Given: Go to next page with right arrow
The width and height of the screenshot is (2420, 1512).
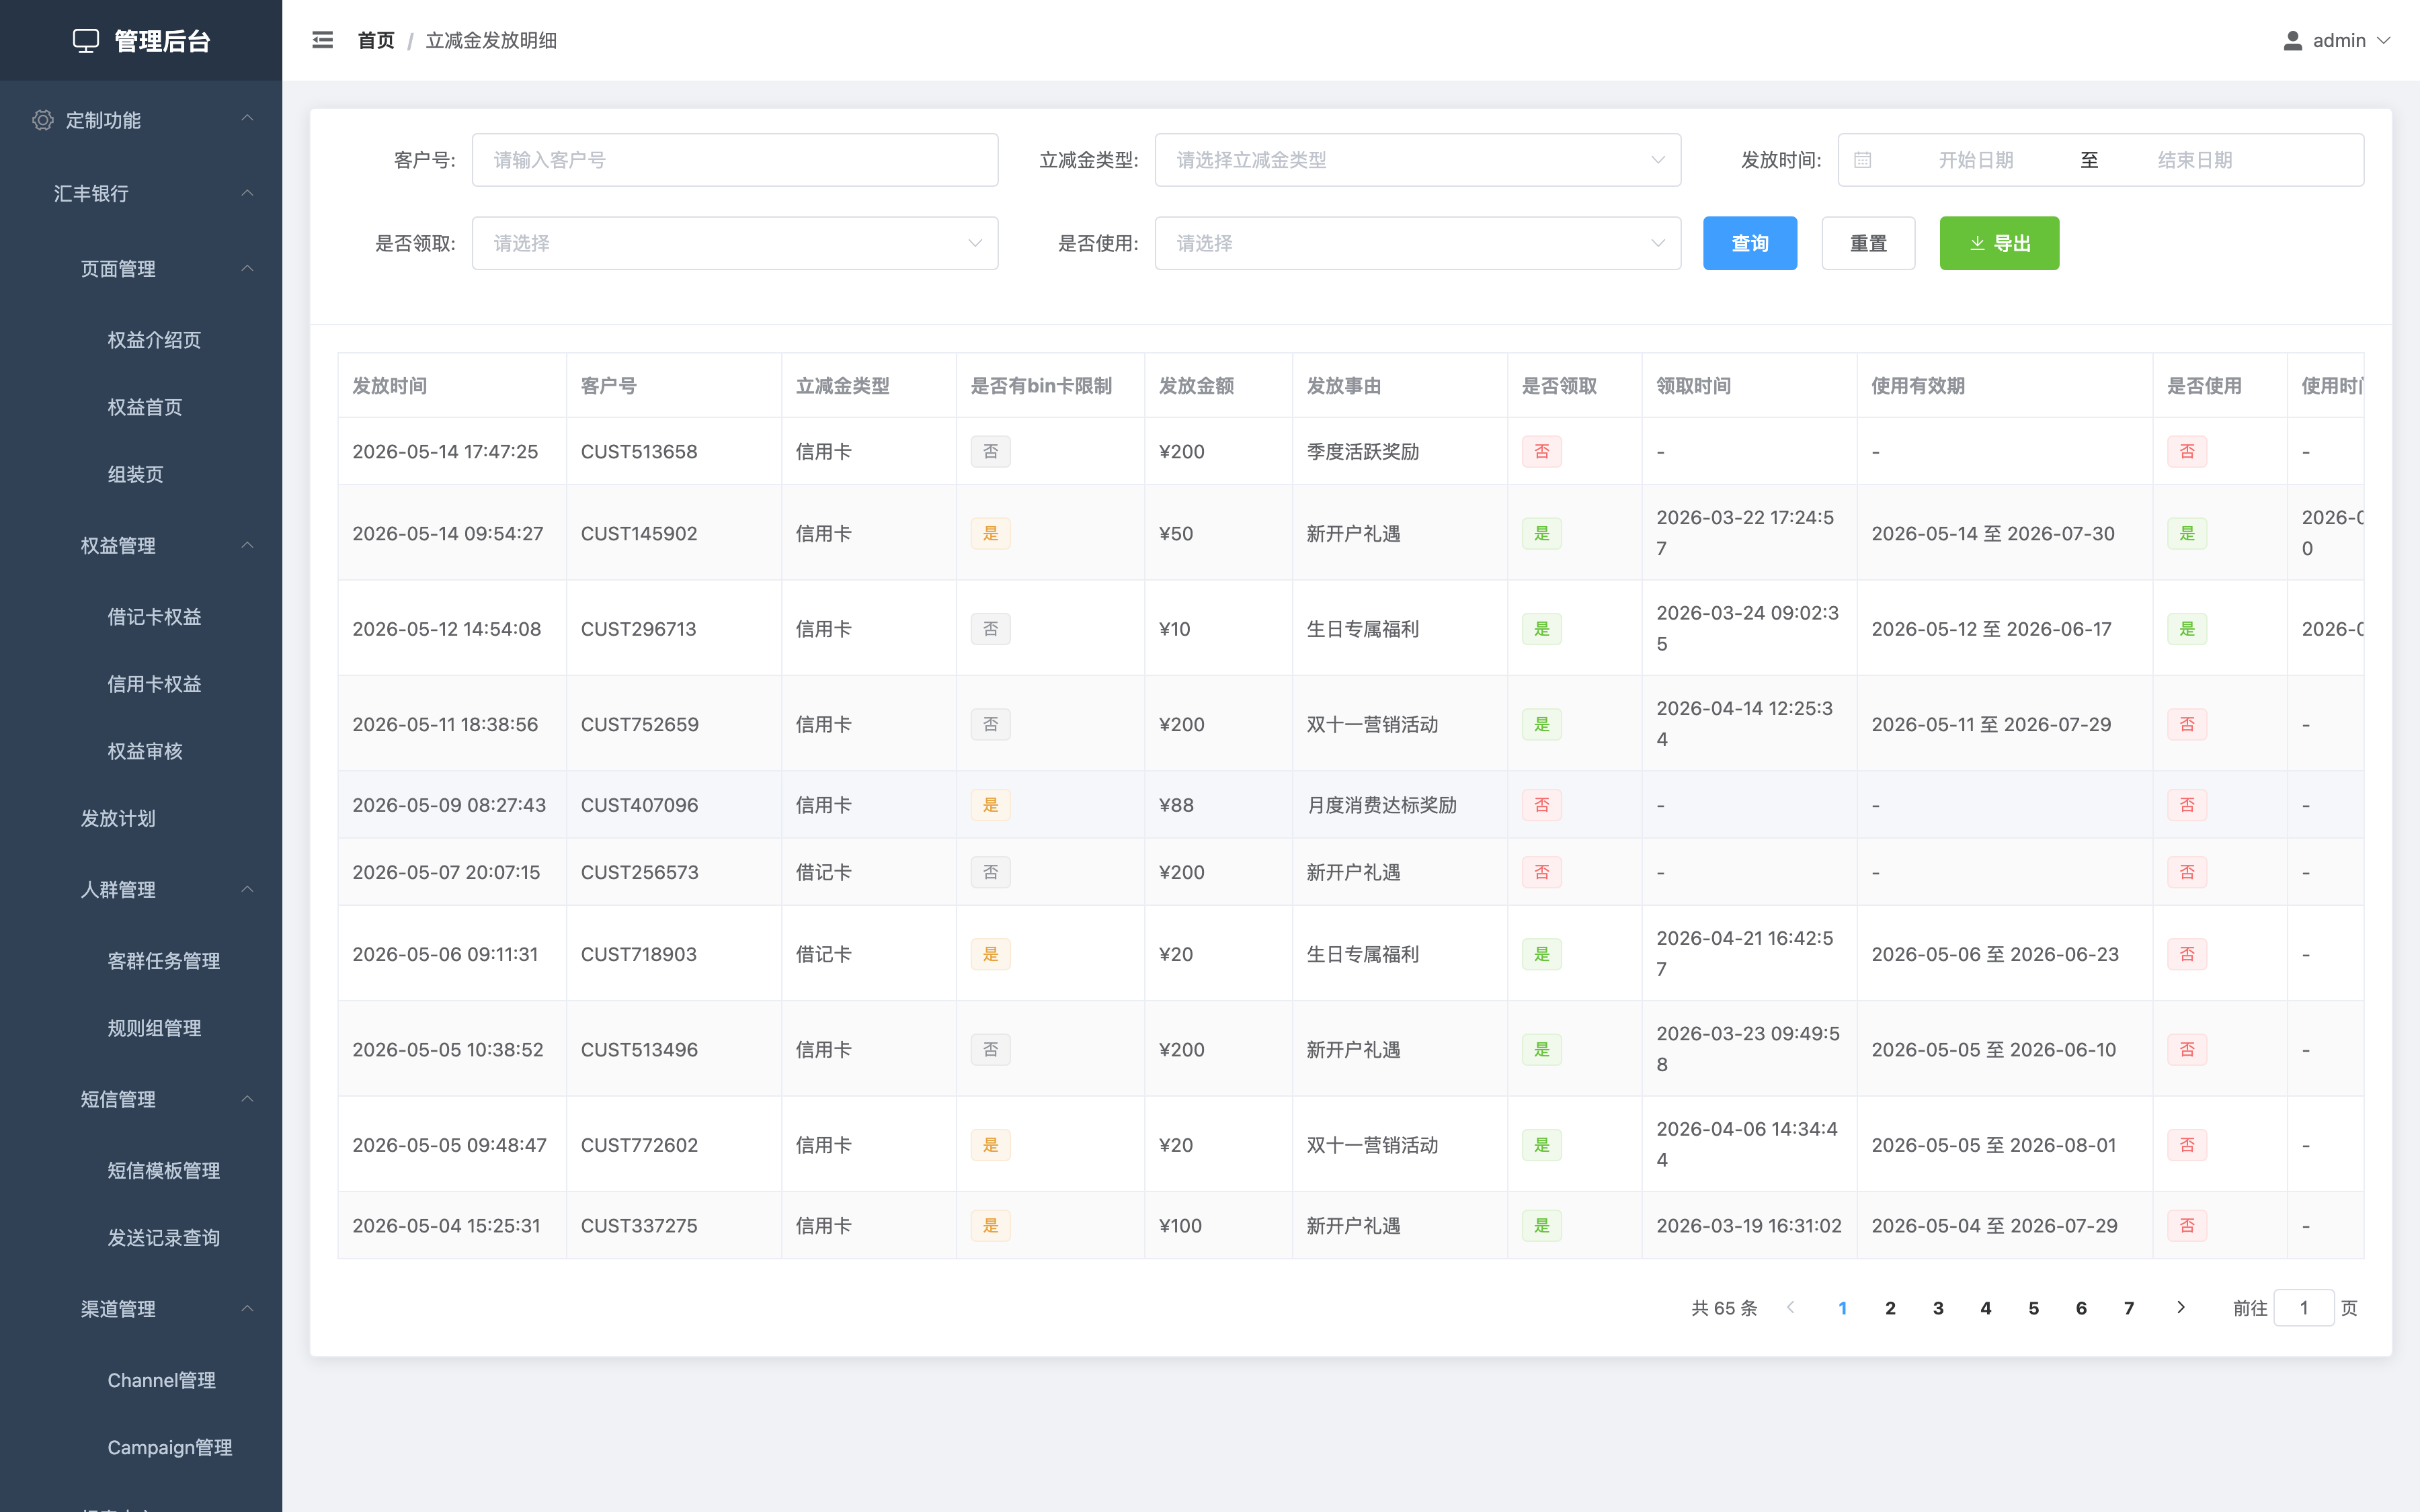Looking at the screenshot, I should click(x=2181, y=1307).
